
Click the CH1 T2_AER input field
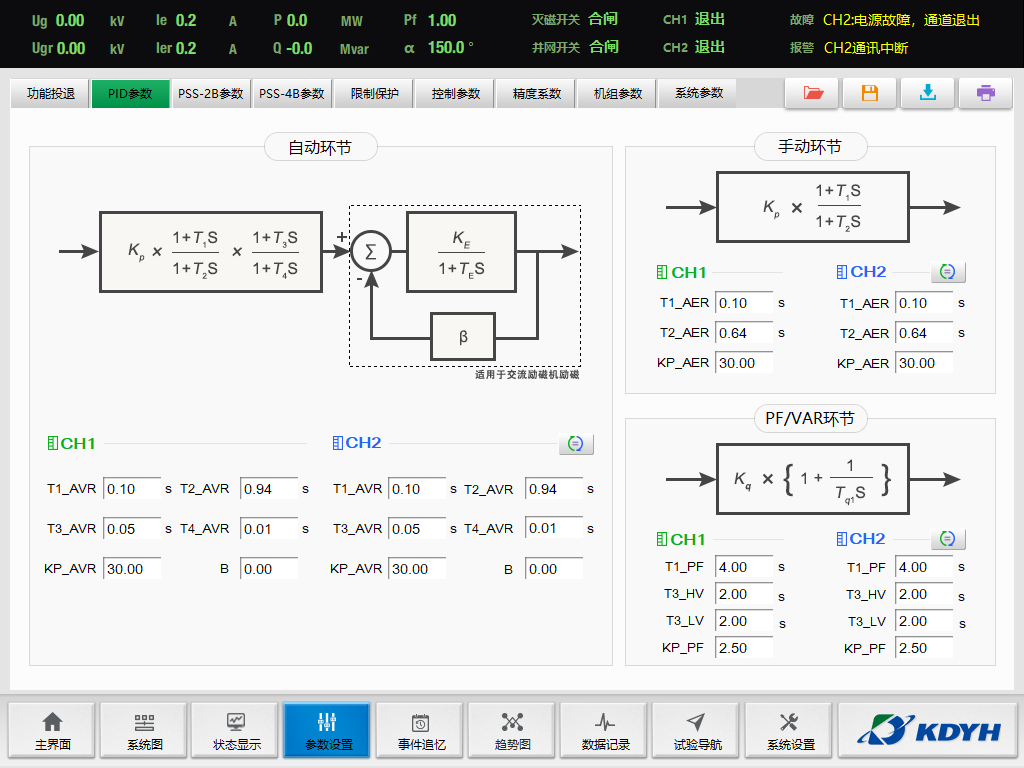tap(744, 333)
